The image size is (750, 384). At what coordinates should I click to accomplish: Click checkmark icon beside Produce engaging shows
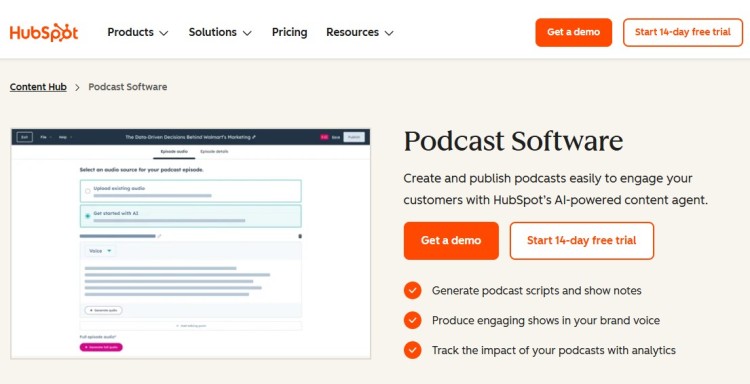click(x=412, y=320)
